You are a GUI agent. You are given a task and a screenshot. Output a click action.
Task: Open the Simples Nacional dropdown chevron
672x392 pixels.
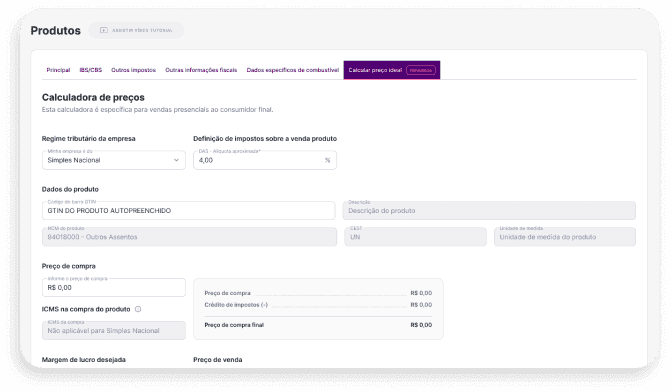(x=176, y=160)
